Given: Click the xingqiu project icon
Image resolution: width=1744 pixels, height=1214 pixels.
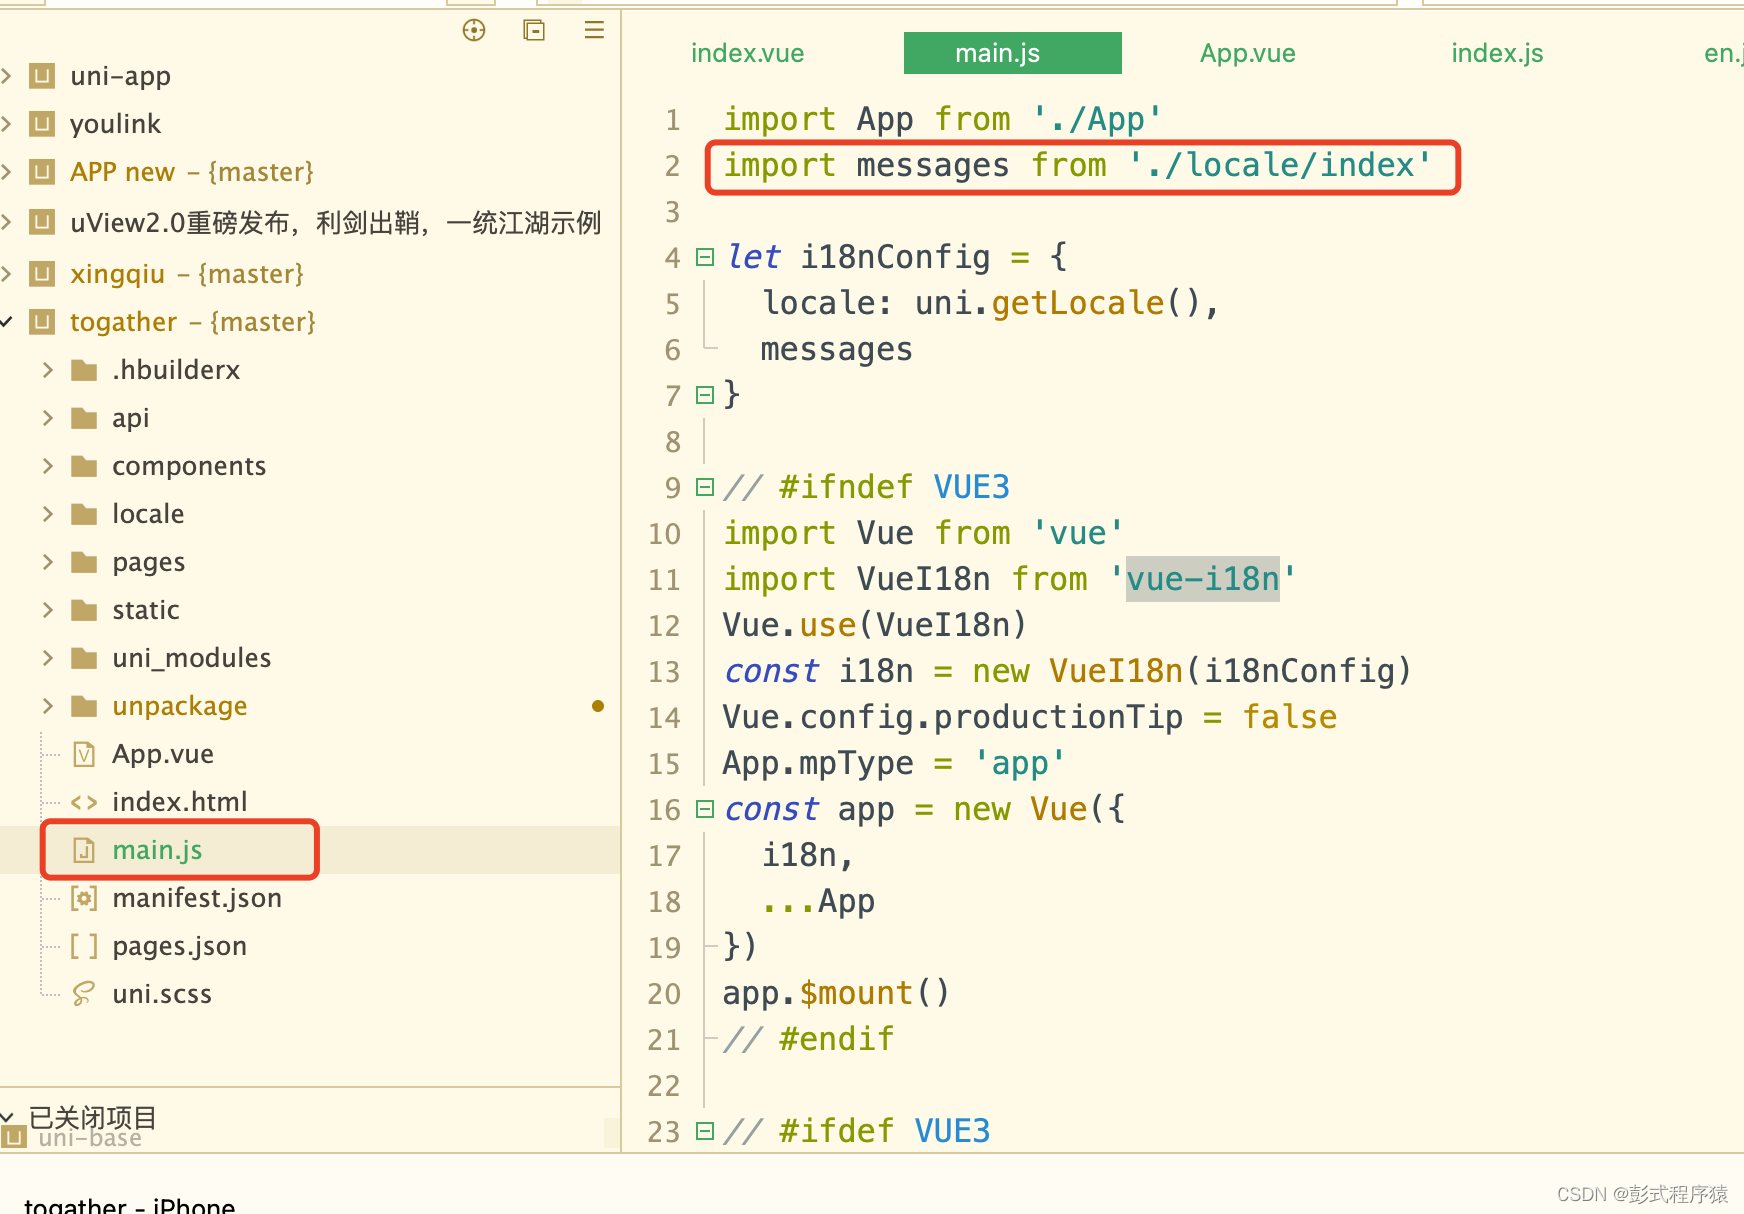Looking at the screenshot, I should click(x=42, y=274).
